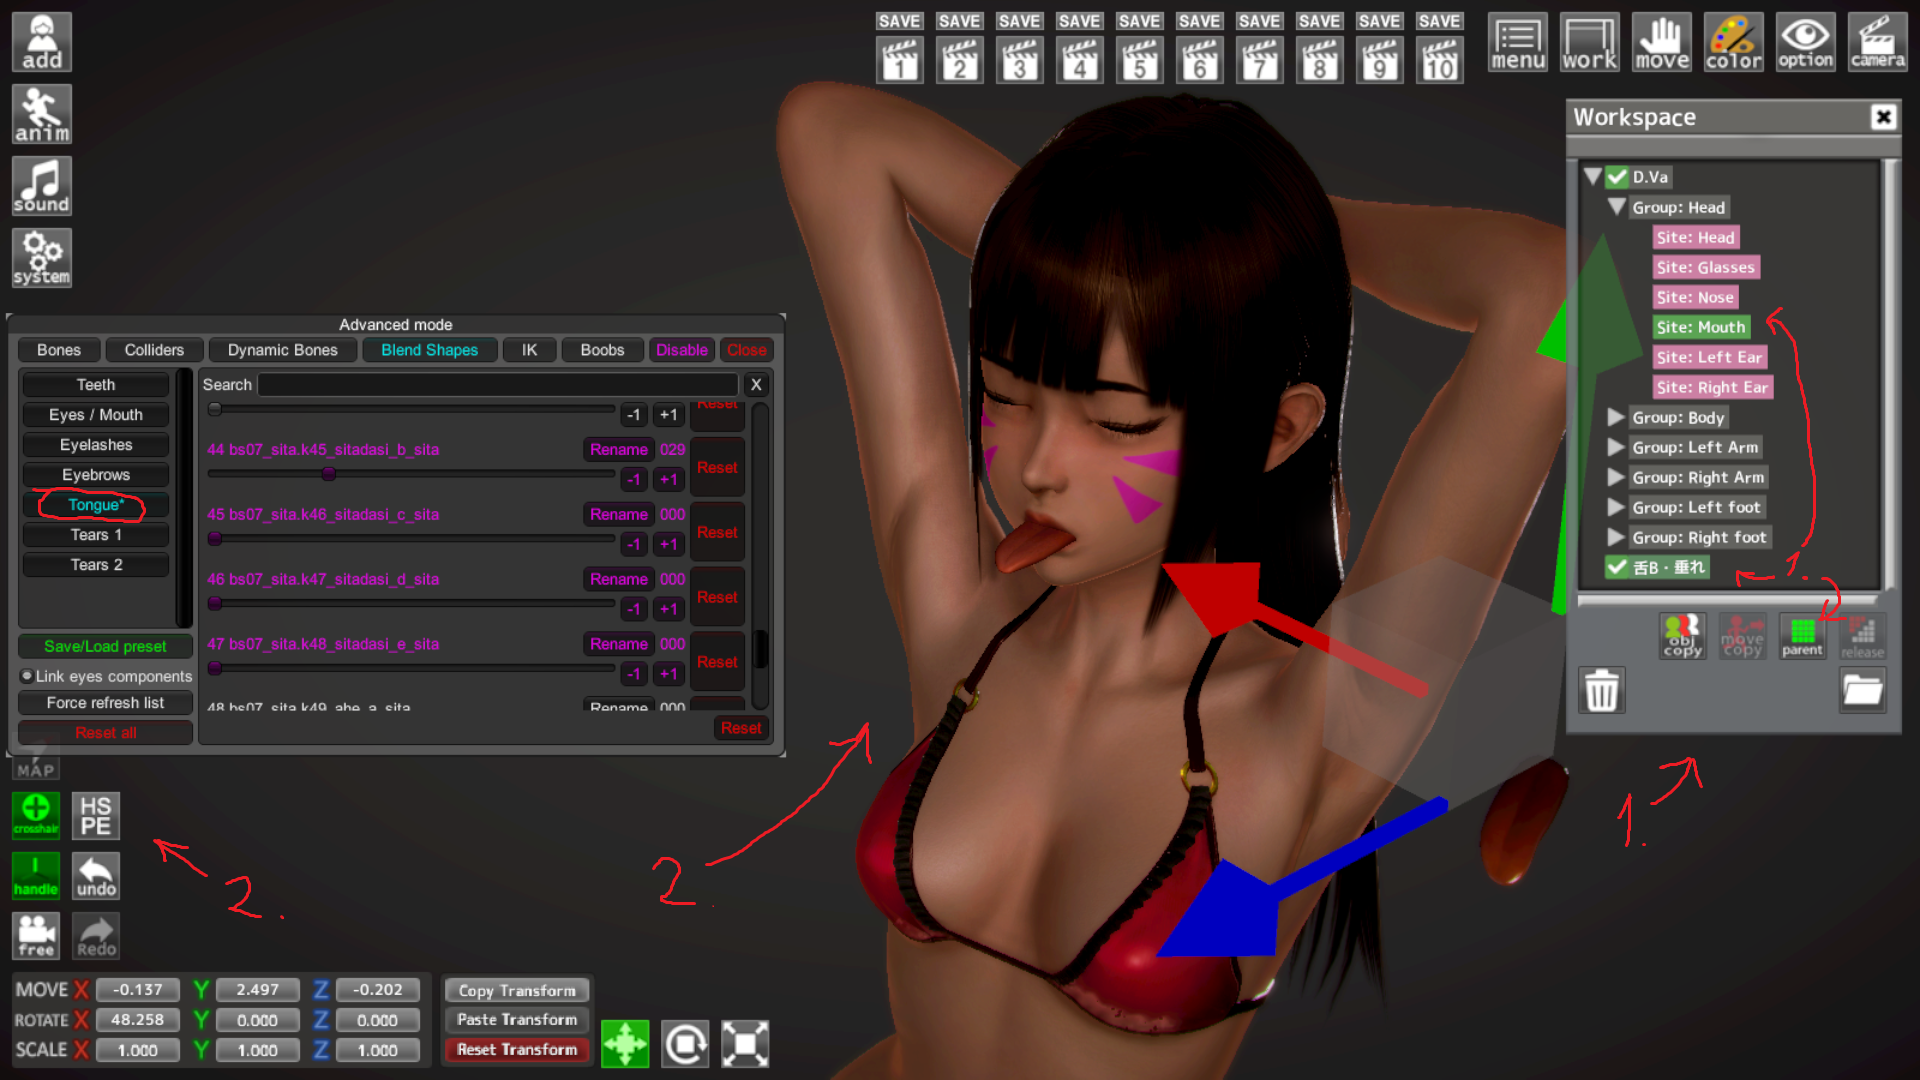
Task: Open the system settings icon
Action: 42,258
